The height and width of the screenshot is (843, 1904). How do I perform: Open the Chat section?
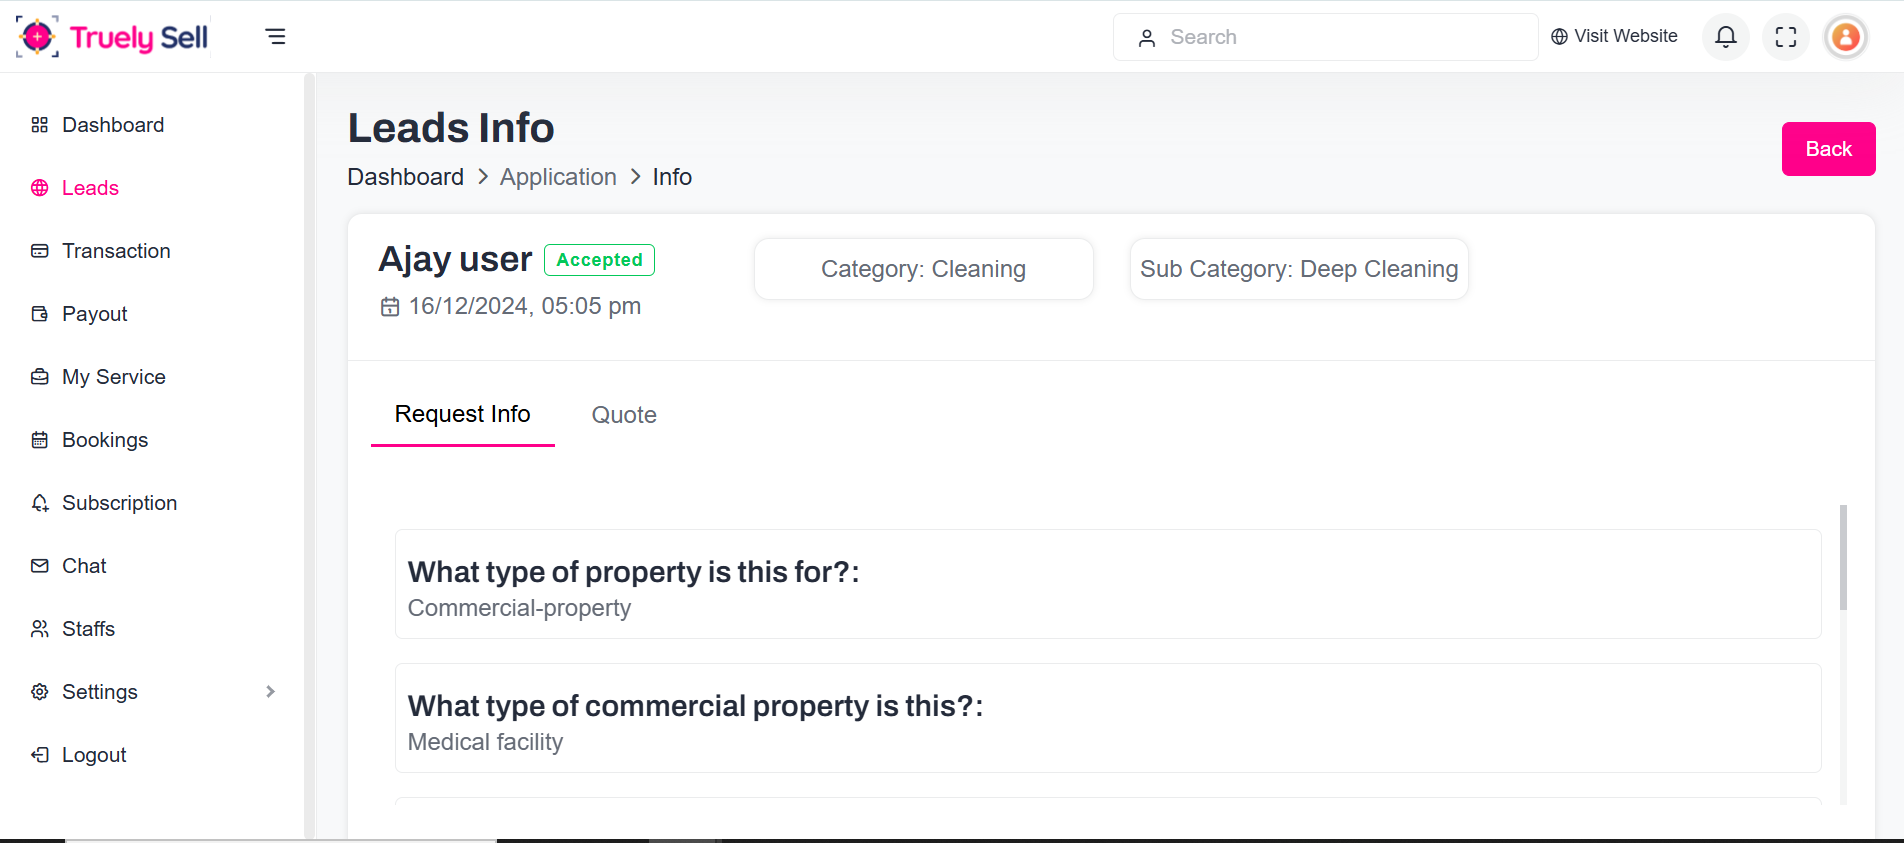[84, 566]
